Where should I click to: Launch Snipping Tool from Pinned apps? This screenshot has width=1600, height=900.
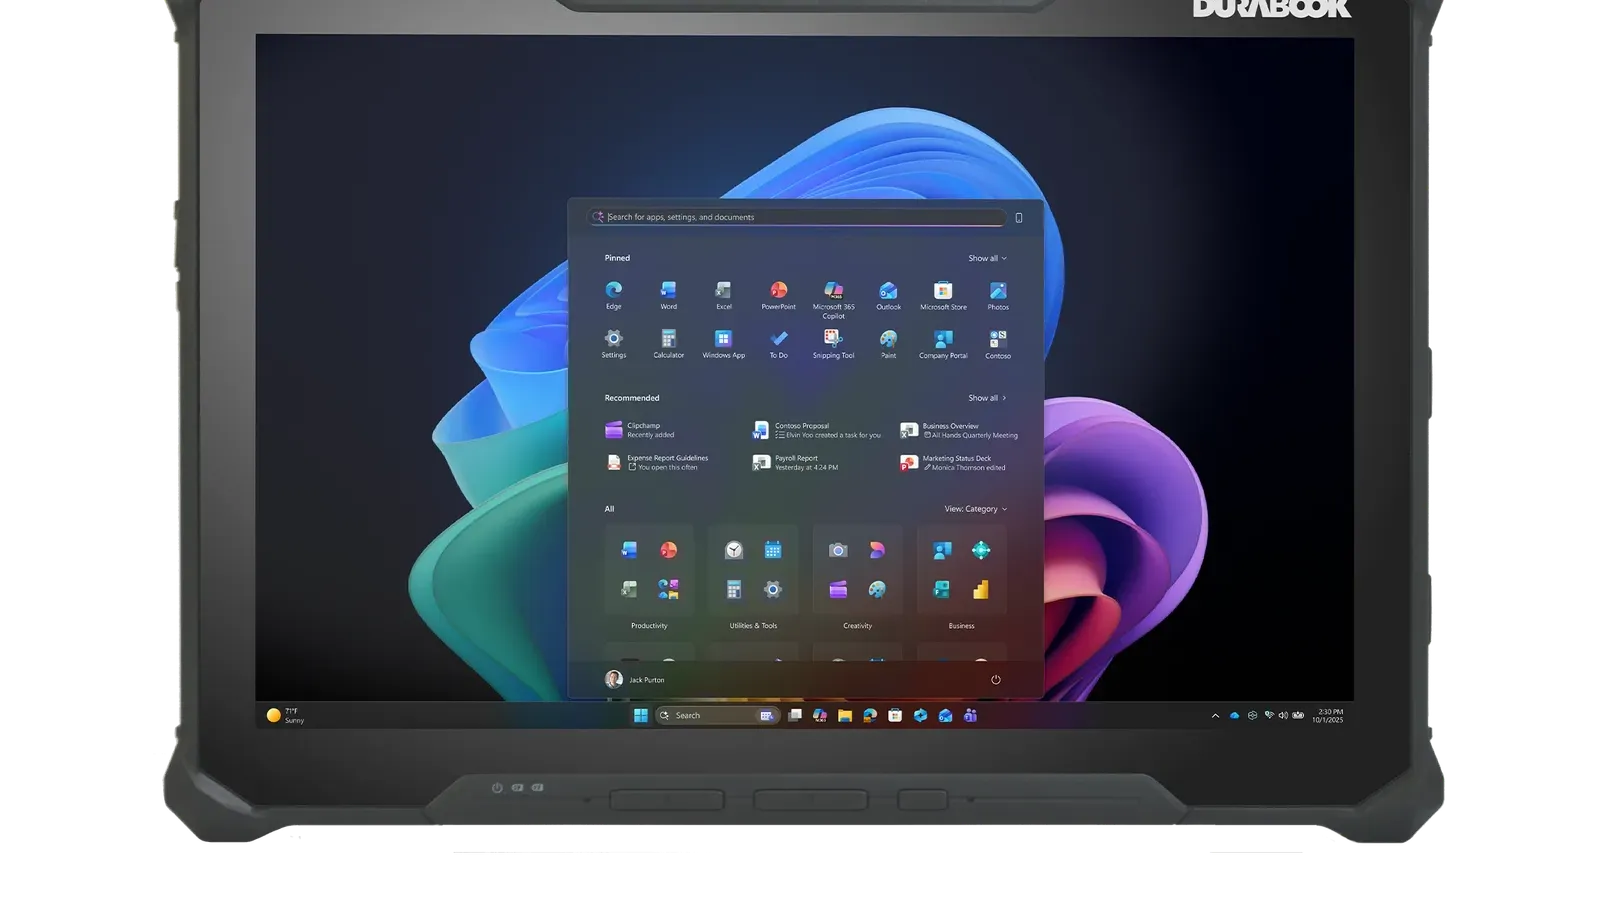point(834,344)
